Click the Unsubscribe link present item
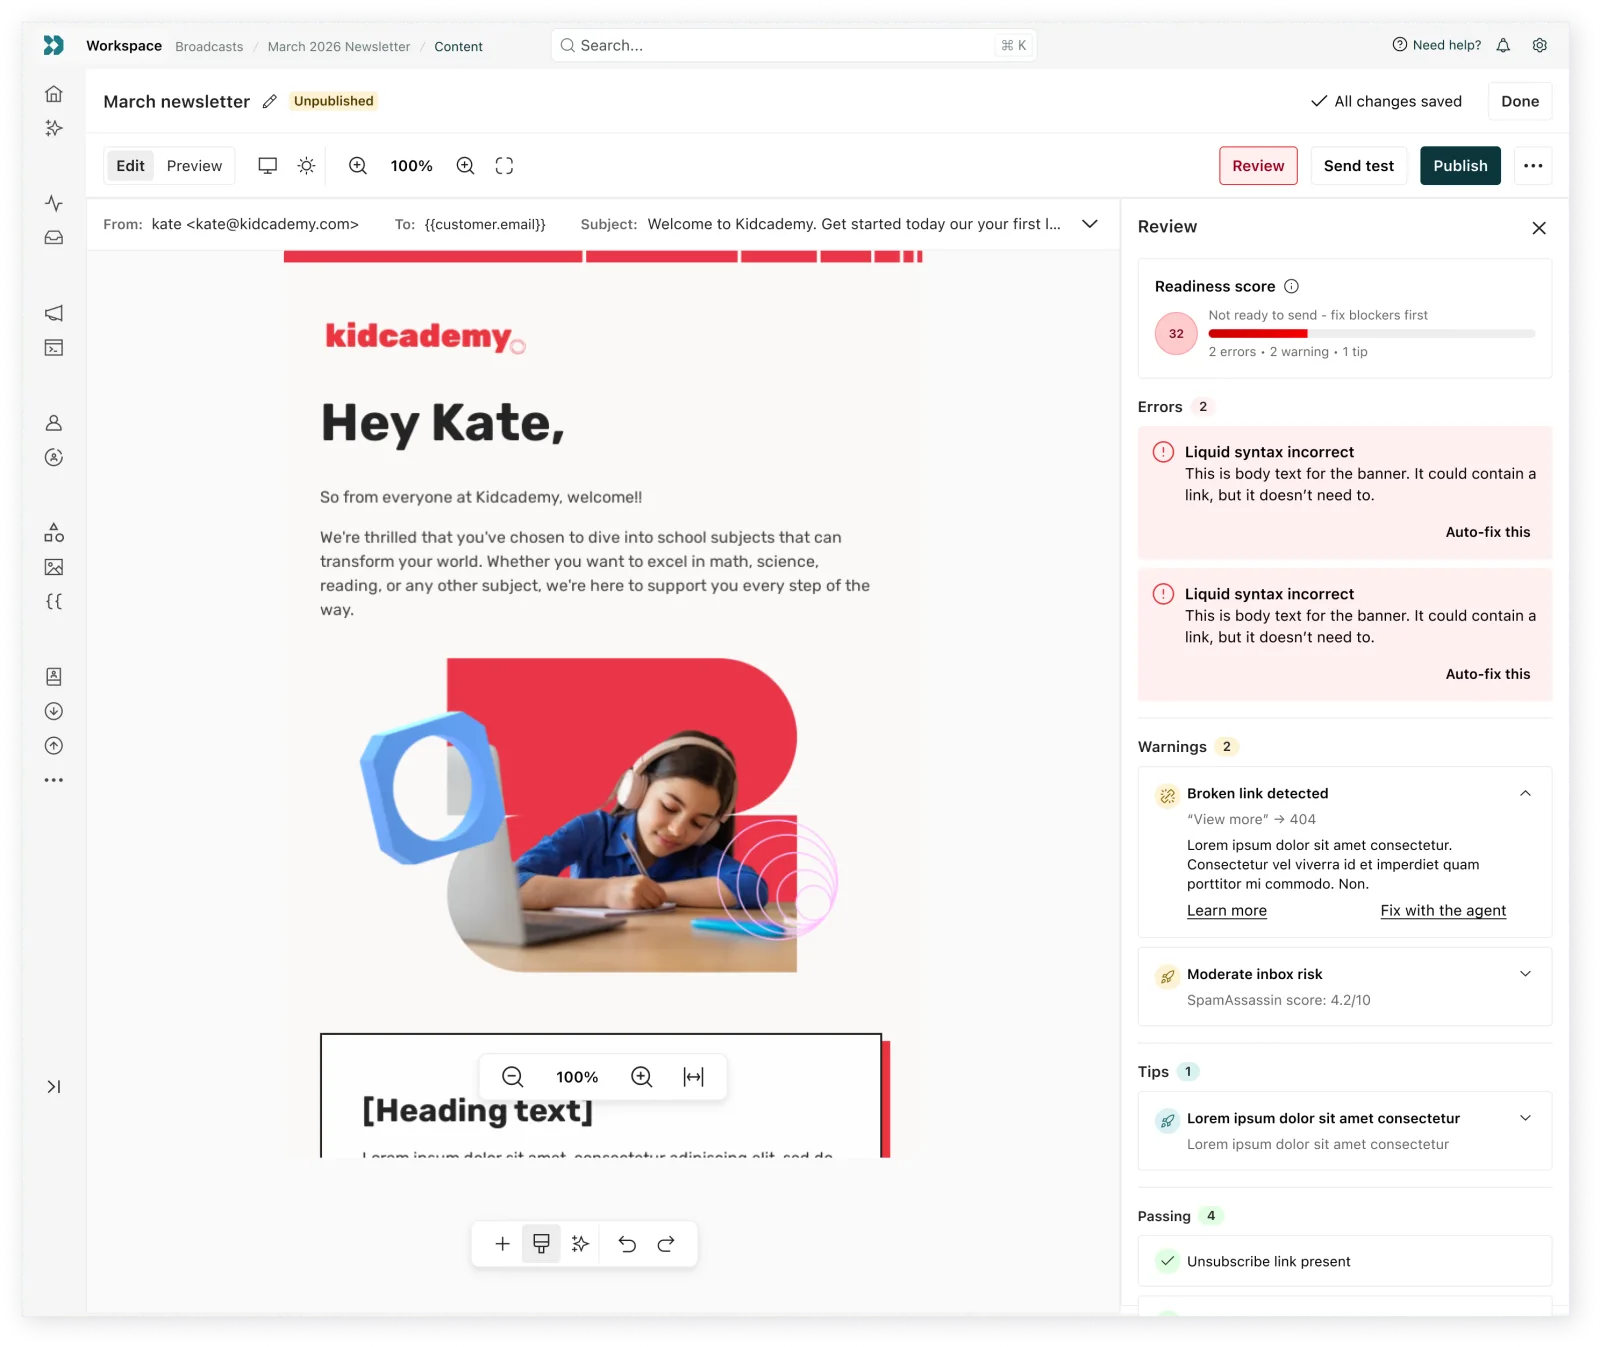 (1345, 1261)
